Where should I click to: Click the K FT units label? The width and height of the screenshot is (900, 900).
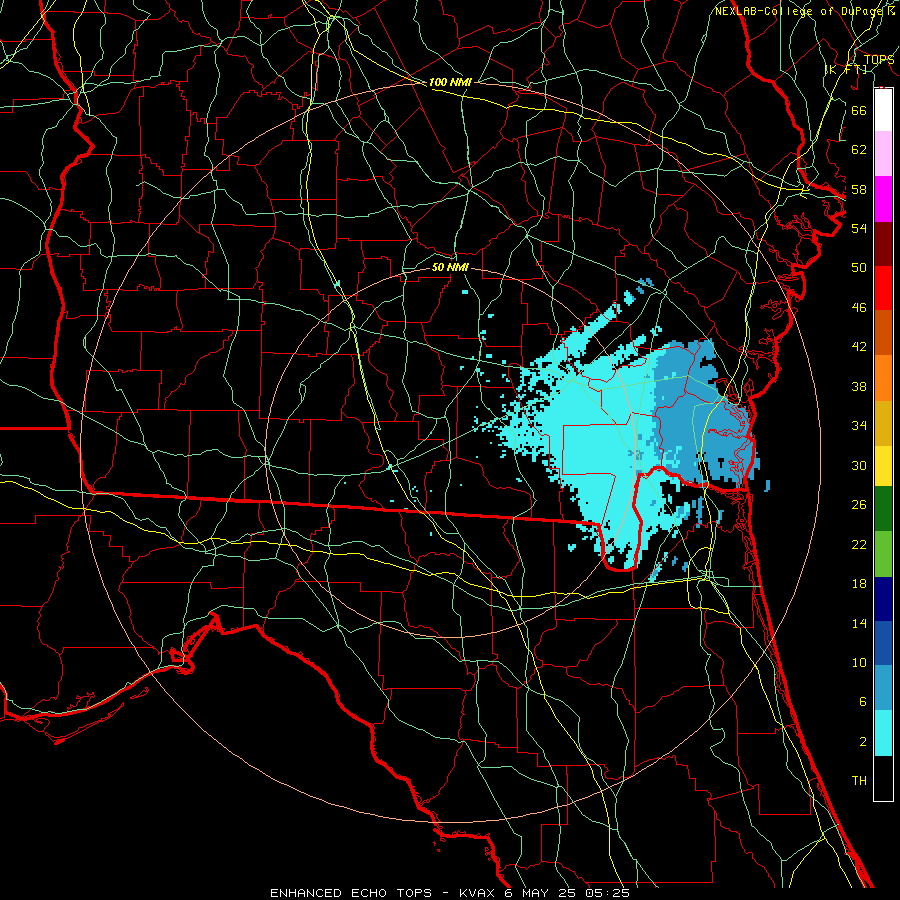tap(846, 69)
